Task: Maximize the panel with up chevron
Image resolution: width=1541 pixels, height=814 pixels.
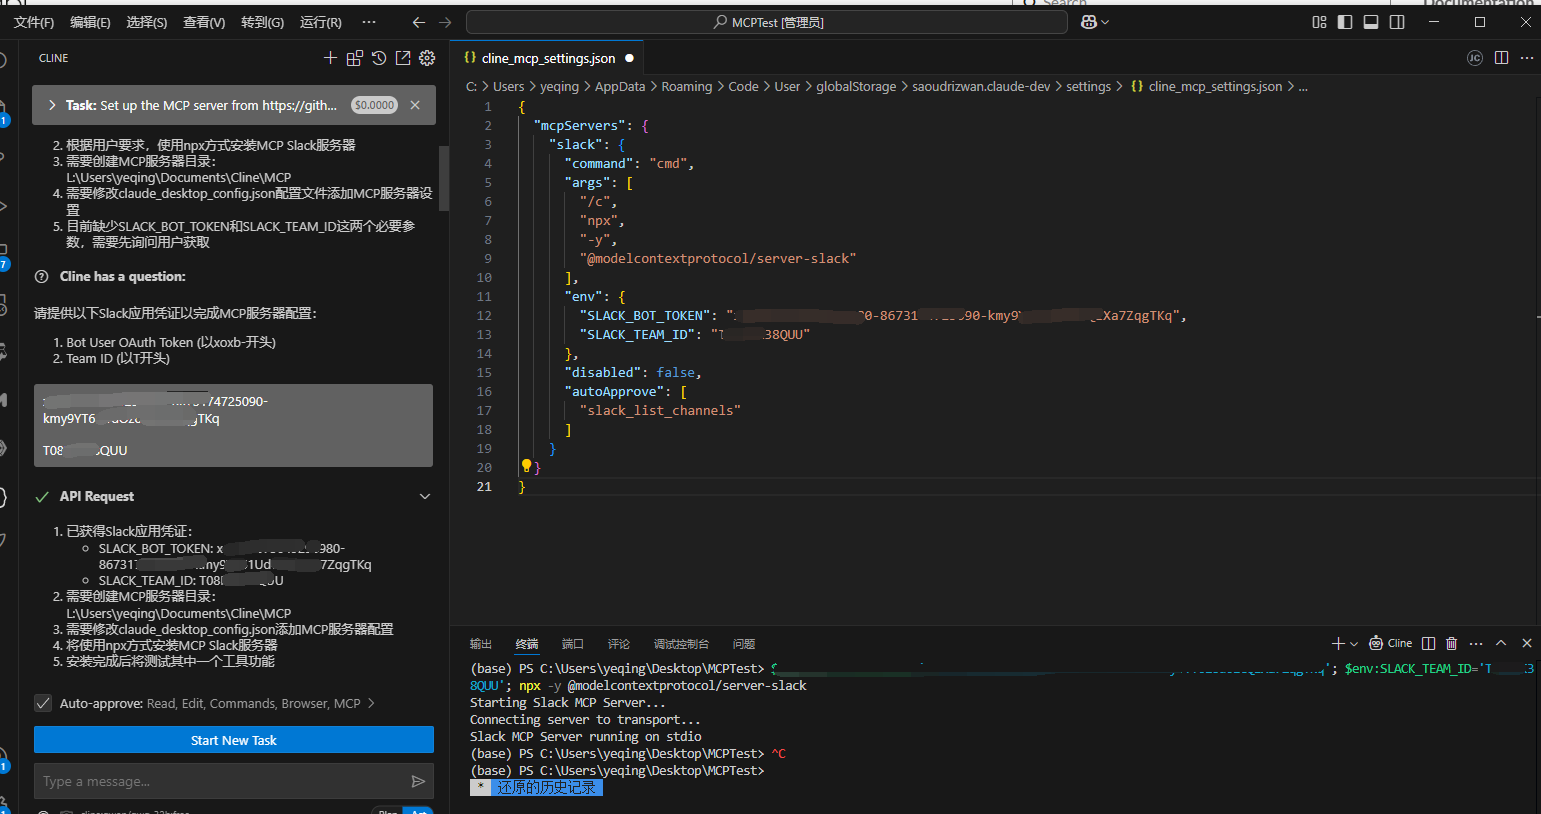Action: (x=1501, y=643)
